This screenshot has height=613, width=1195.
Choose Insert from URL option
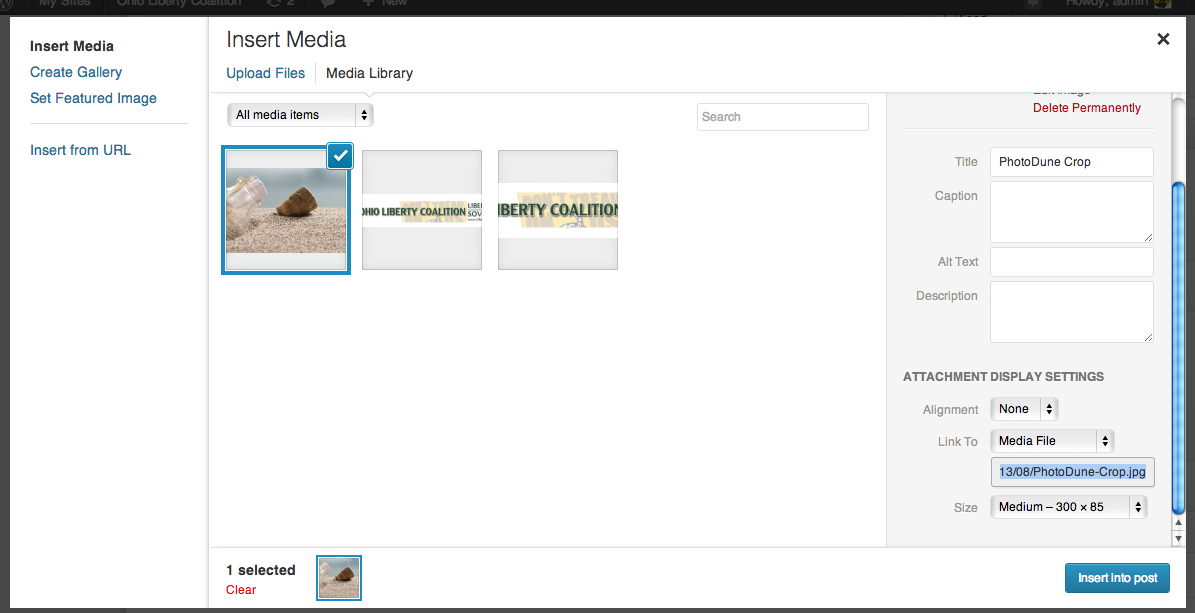pyautogui.click(x=80, y=150)
